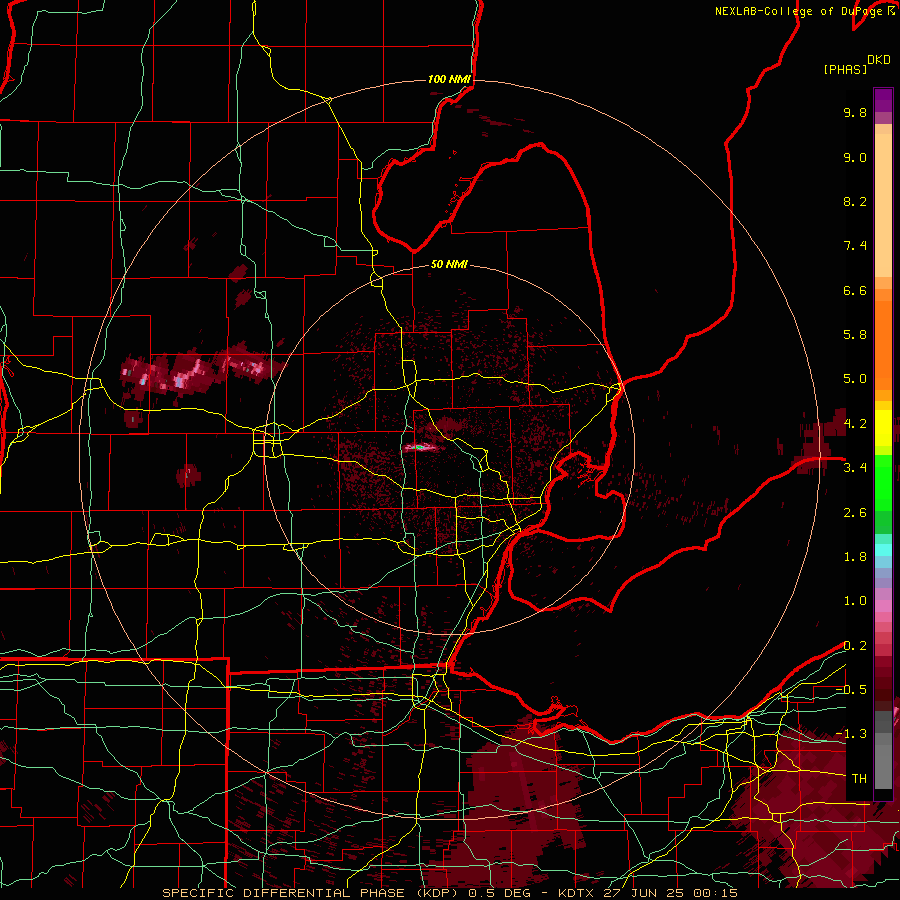Click the 2.6 value on color scale
900x900 pixels.
[855, 513]
